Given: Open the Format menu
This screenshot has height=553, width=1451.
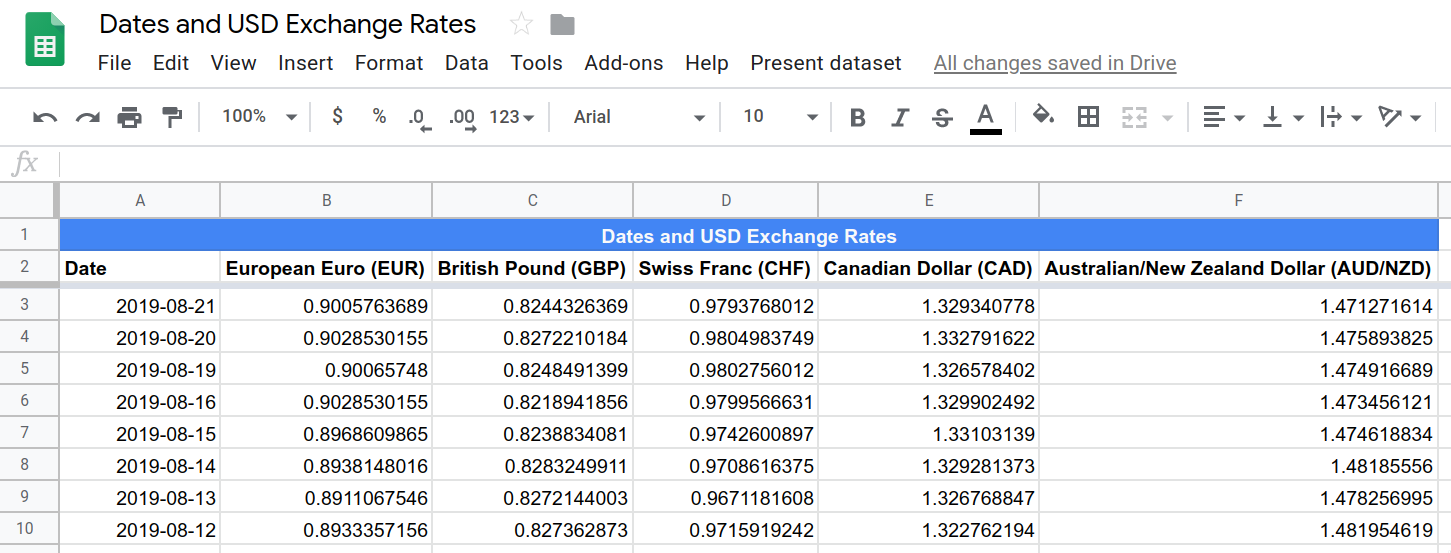Looking at the screenshot, I should (389, 63).
